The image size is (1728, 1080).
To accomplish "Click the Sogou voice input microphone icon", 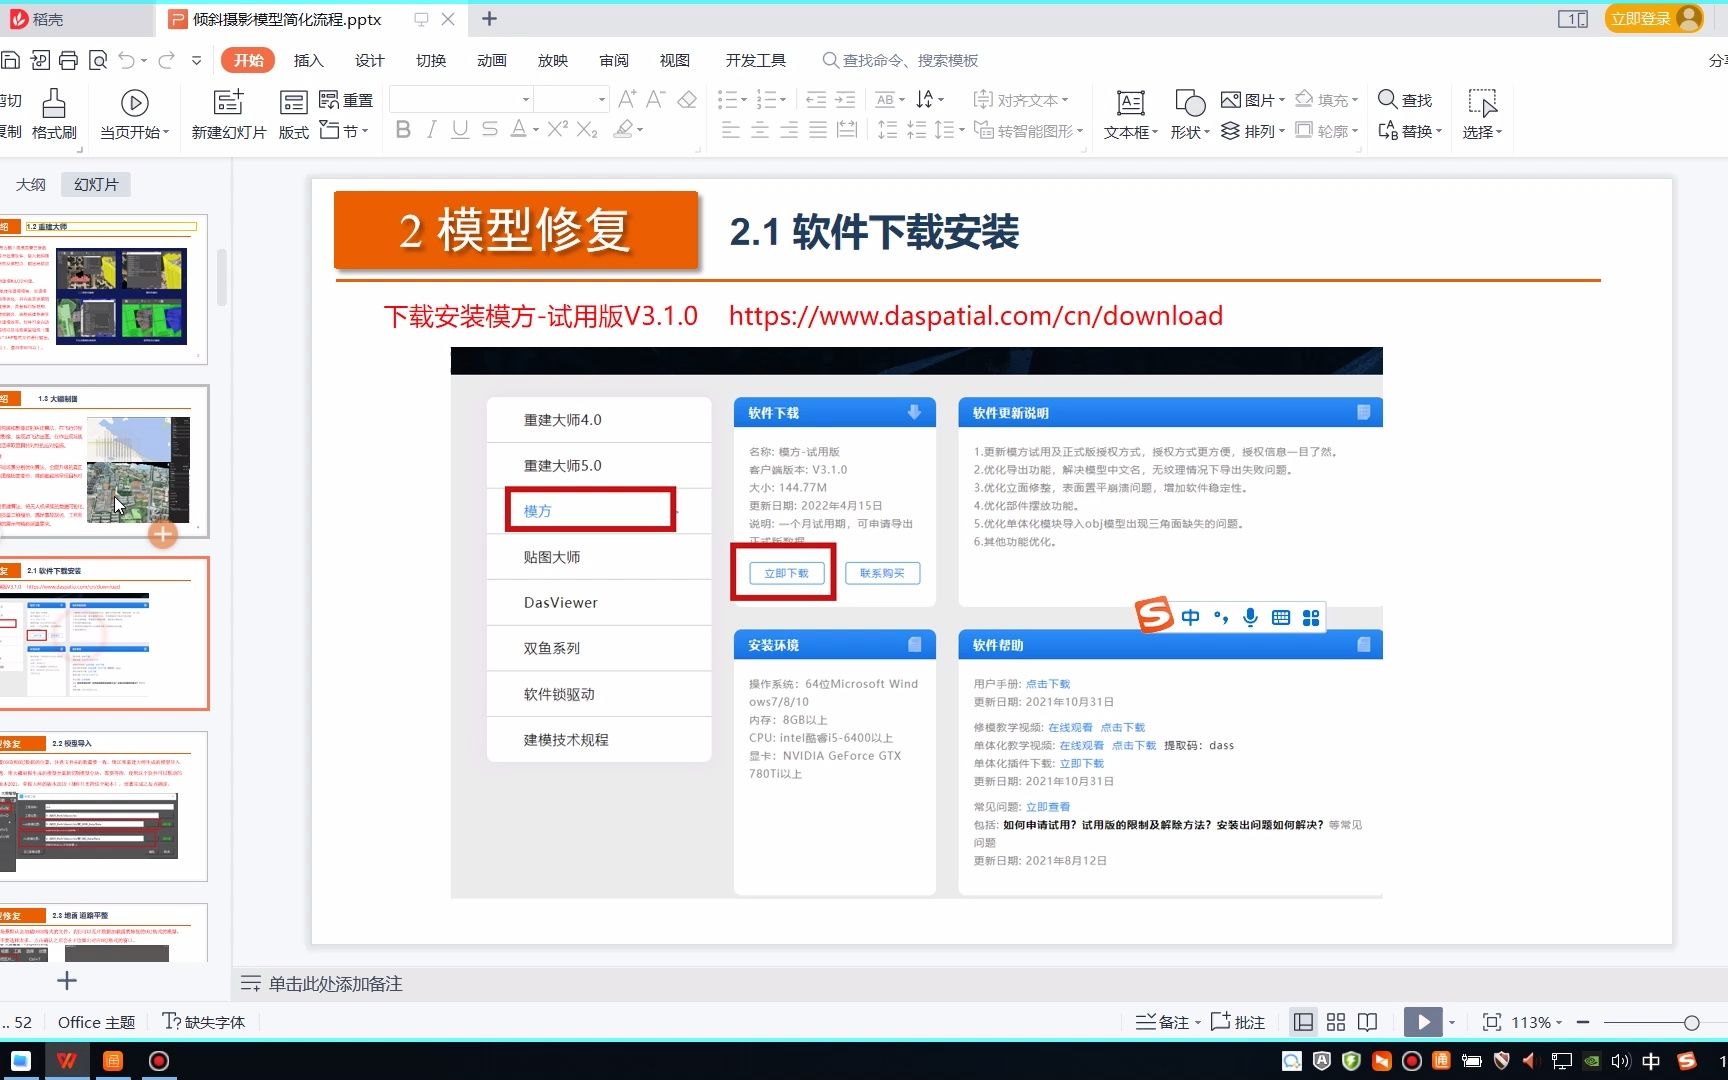I will 1250,617.
